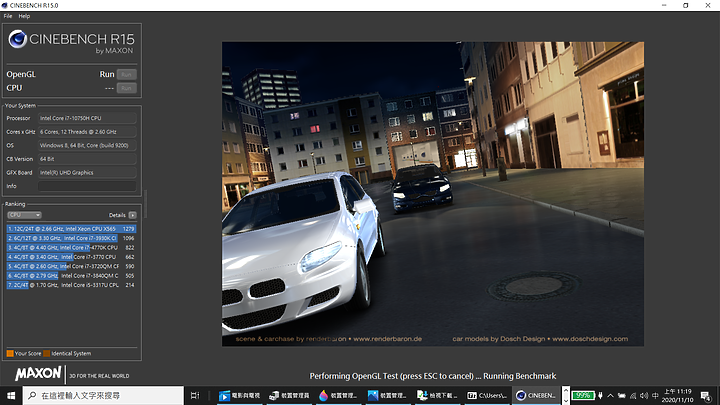Viewport: 720px width, 405px height.
Task: Click the green 99% battery indicator
Action: click(x=583, y=395)
